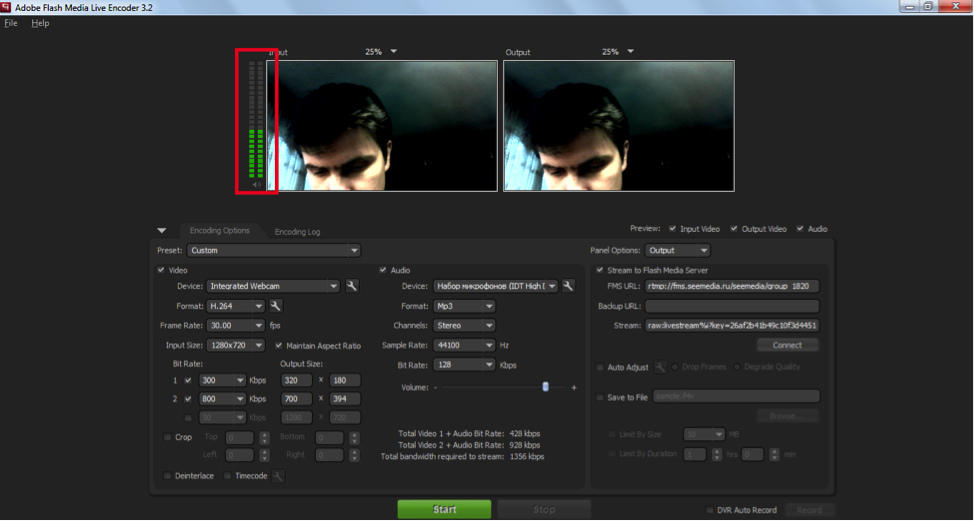This screenshot has height=521, width=974.
Task: Toggle Maintain Aspect Ratio checkbox
Action: coord(278,345)
